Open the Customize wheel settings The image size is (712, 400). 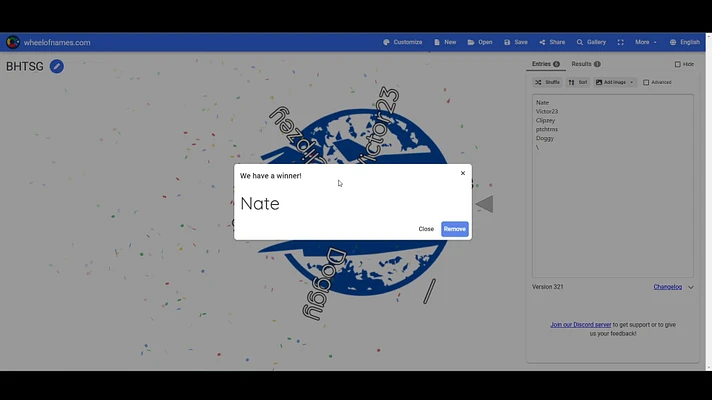click(x=403, y=42)
